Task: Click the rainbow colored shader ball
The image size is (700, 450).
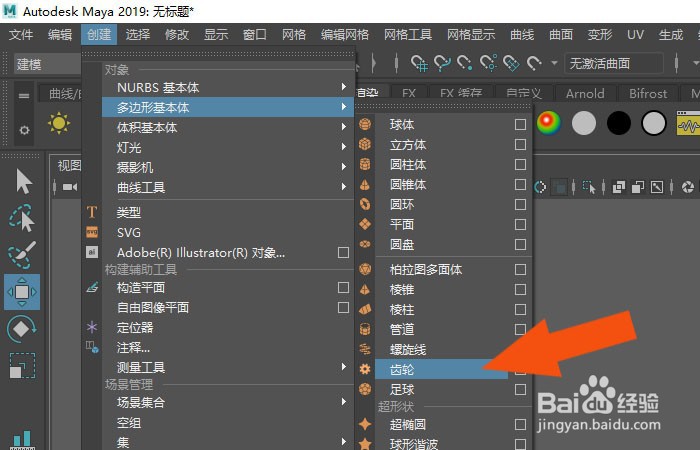Action: point(549,123)
